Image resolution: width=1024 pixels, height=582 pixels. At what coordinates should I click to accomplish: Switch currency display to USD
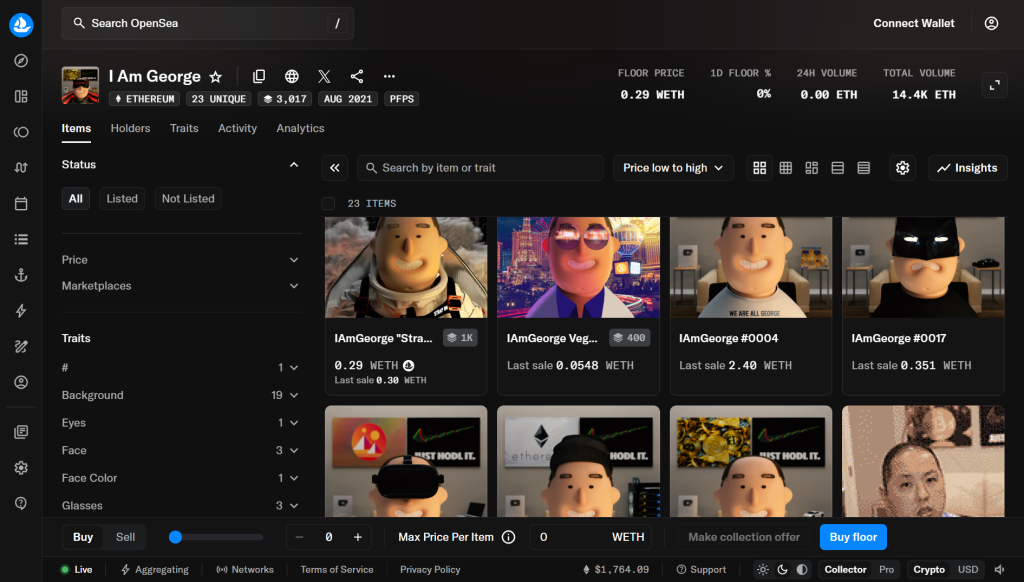click(x=968, y=570)
